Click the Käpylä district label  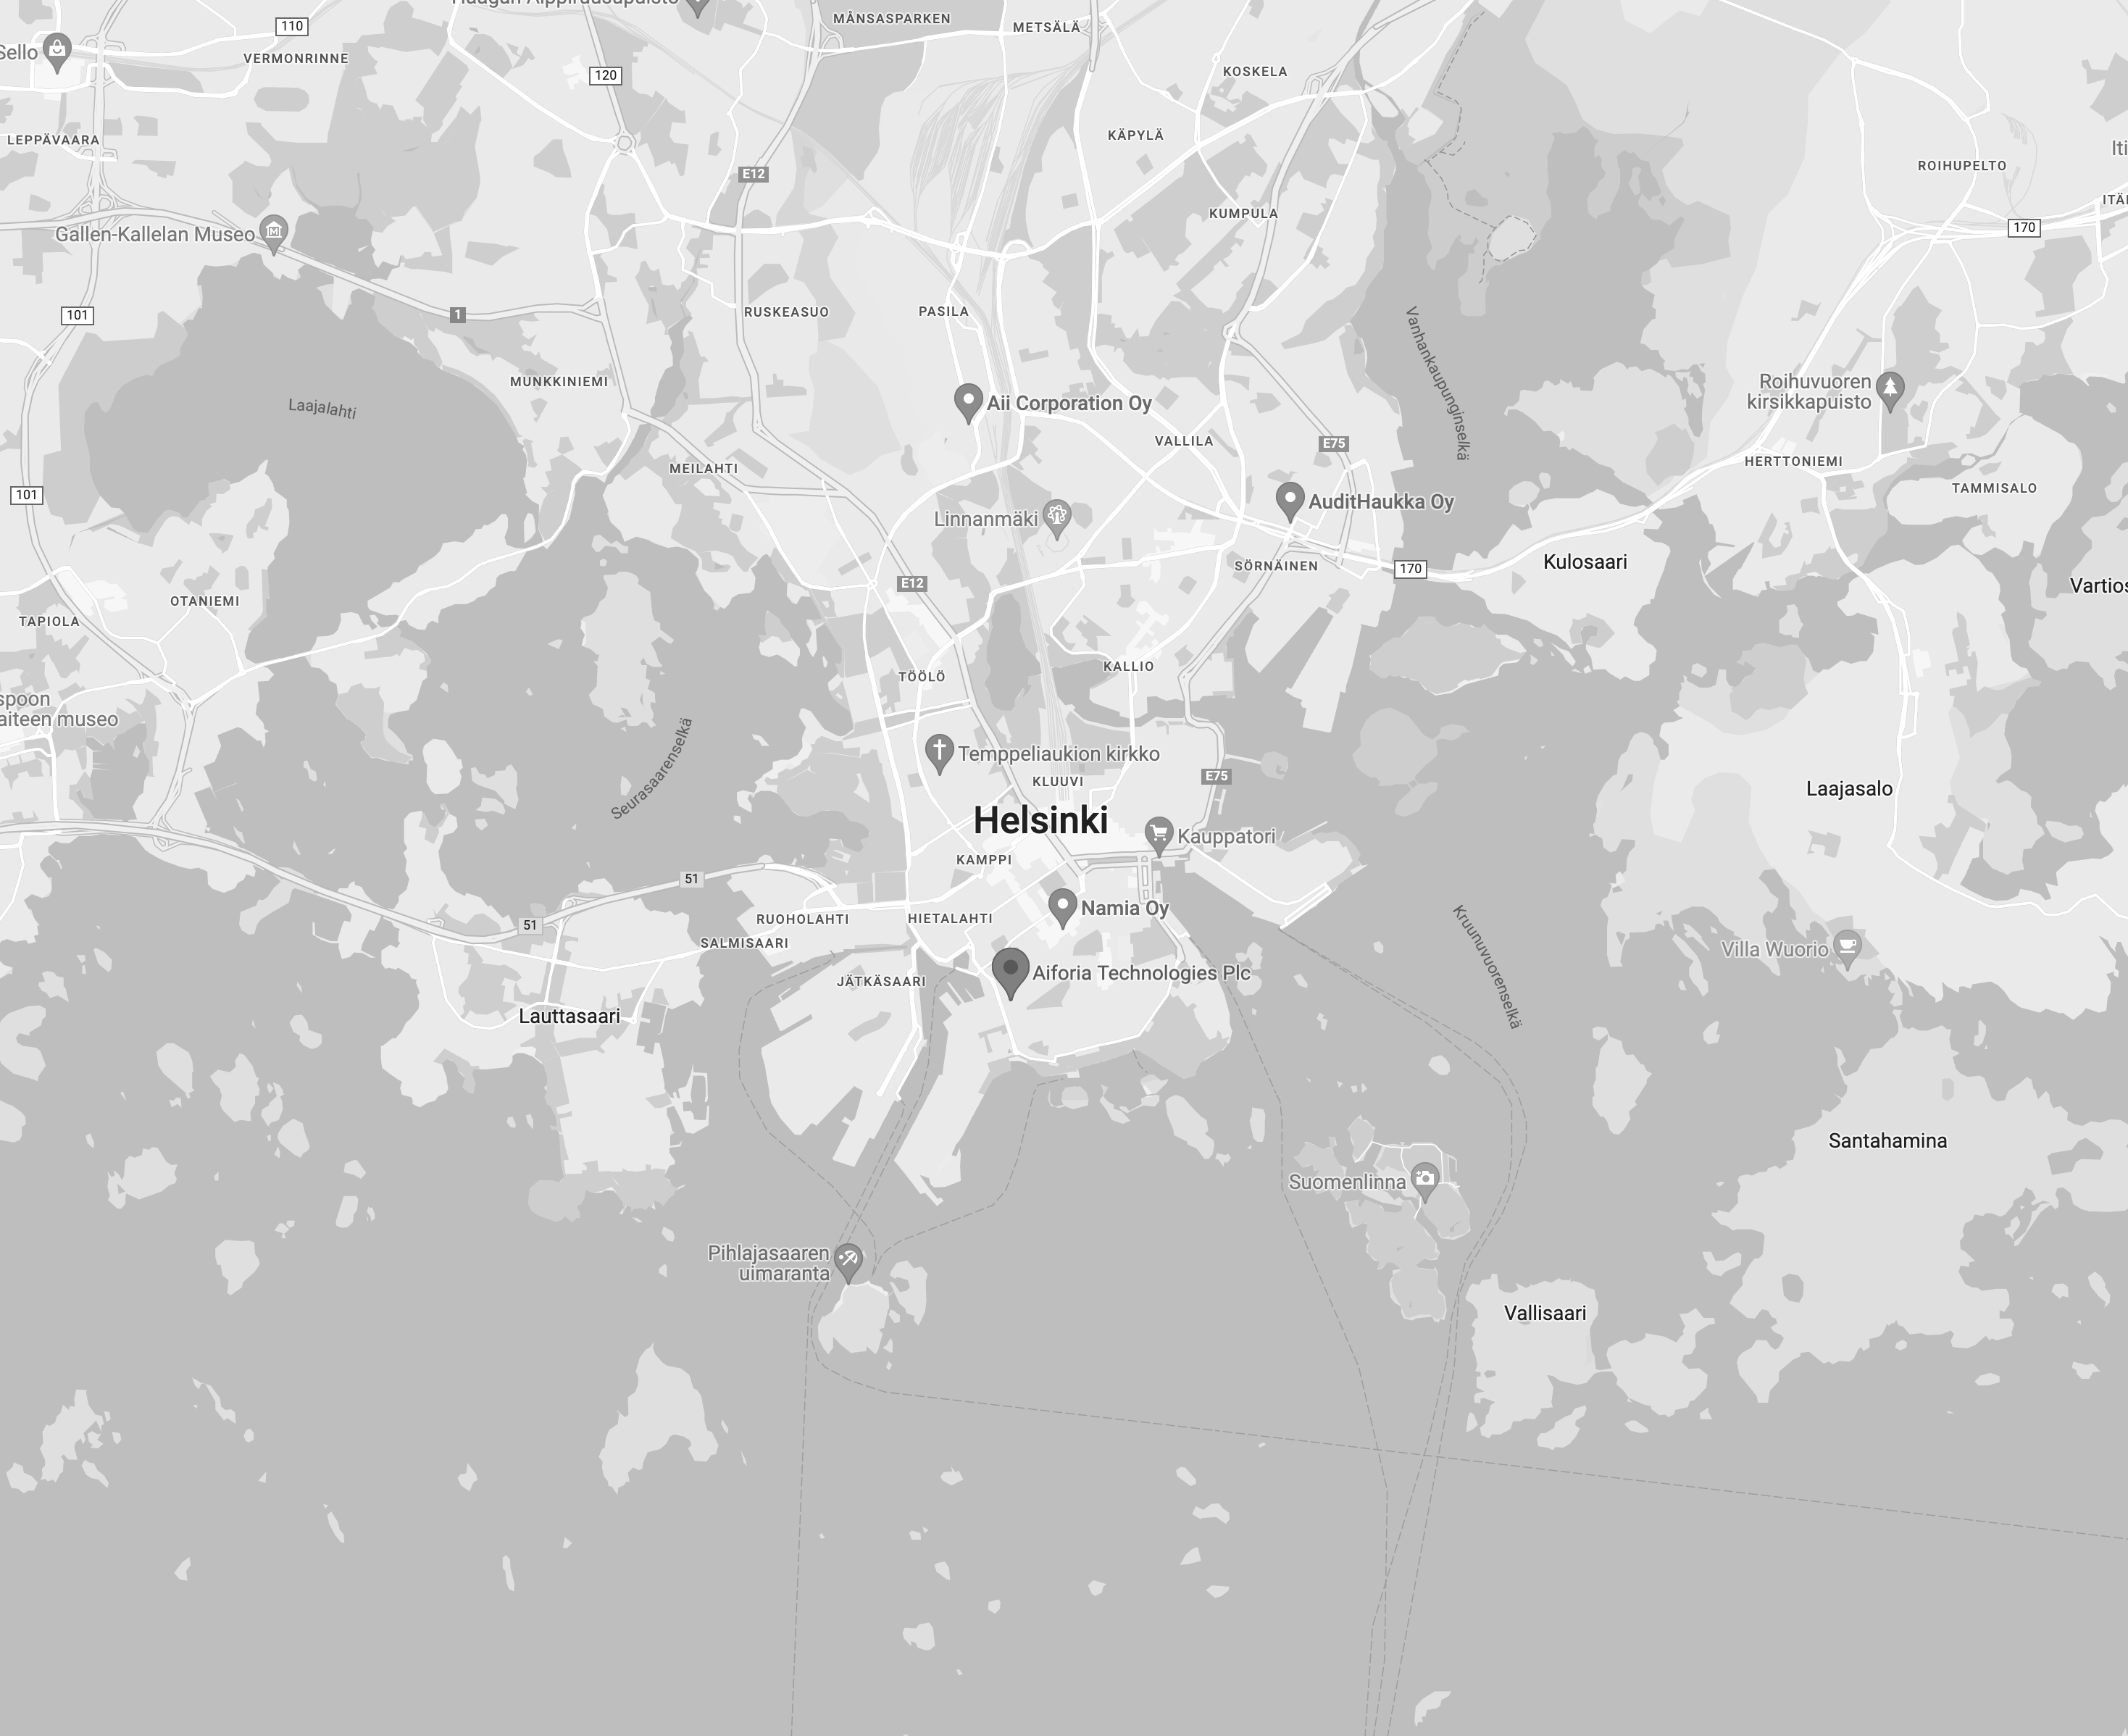click(x=1136, y=135)
